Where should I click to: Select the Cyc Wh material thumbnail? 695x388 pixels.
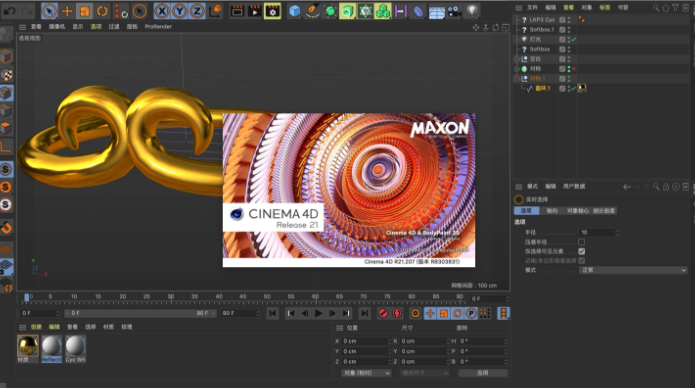pyautogui.click(x=76, y=346)
